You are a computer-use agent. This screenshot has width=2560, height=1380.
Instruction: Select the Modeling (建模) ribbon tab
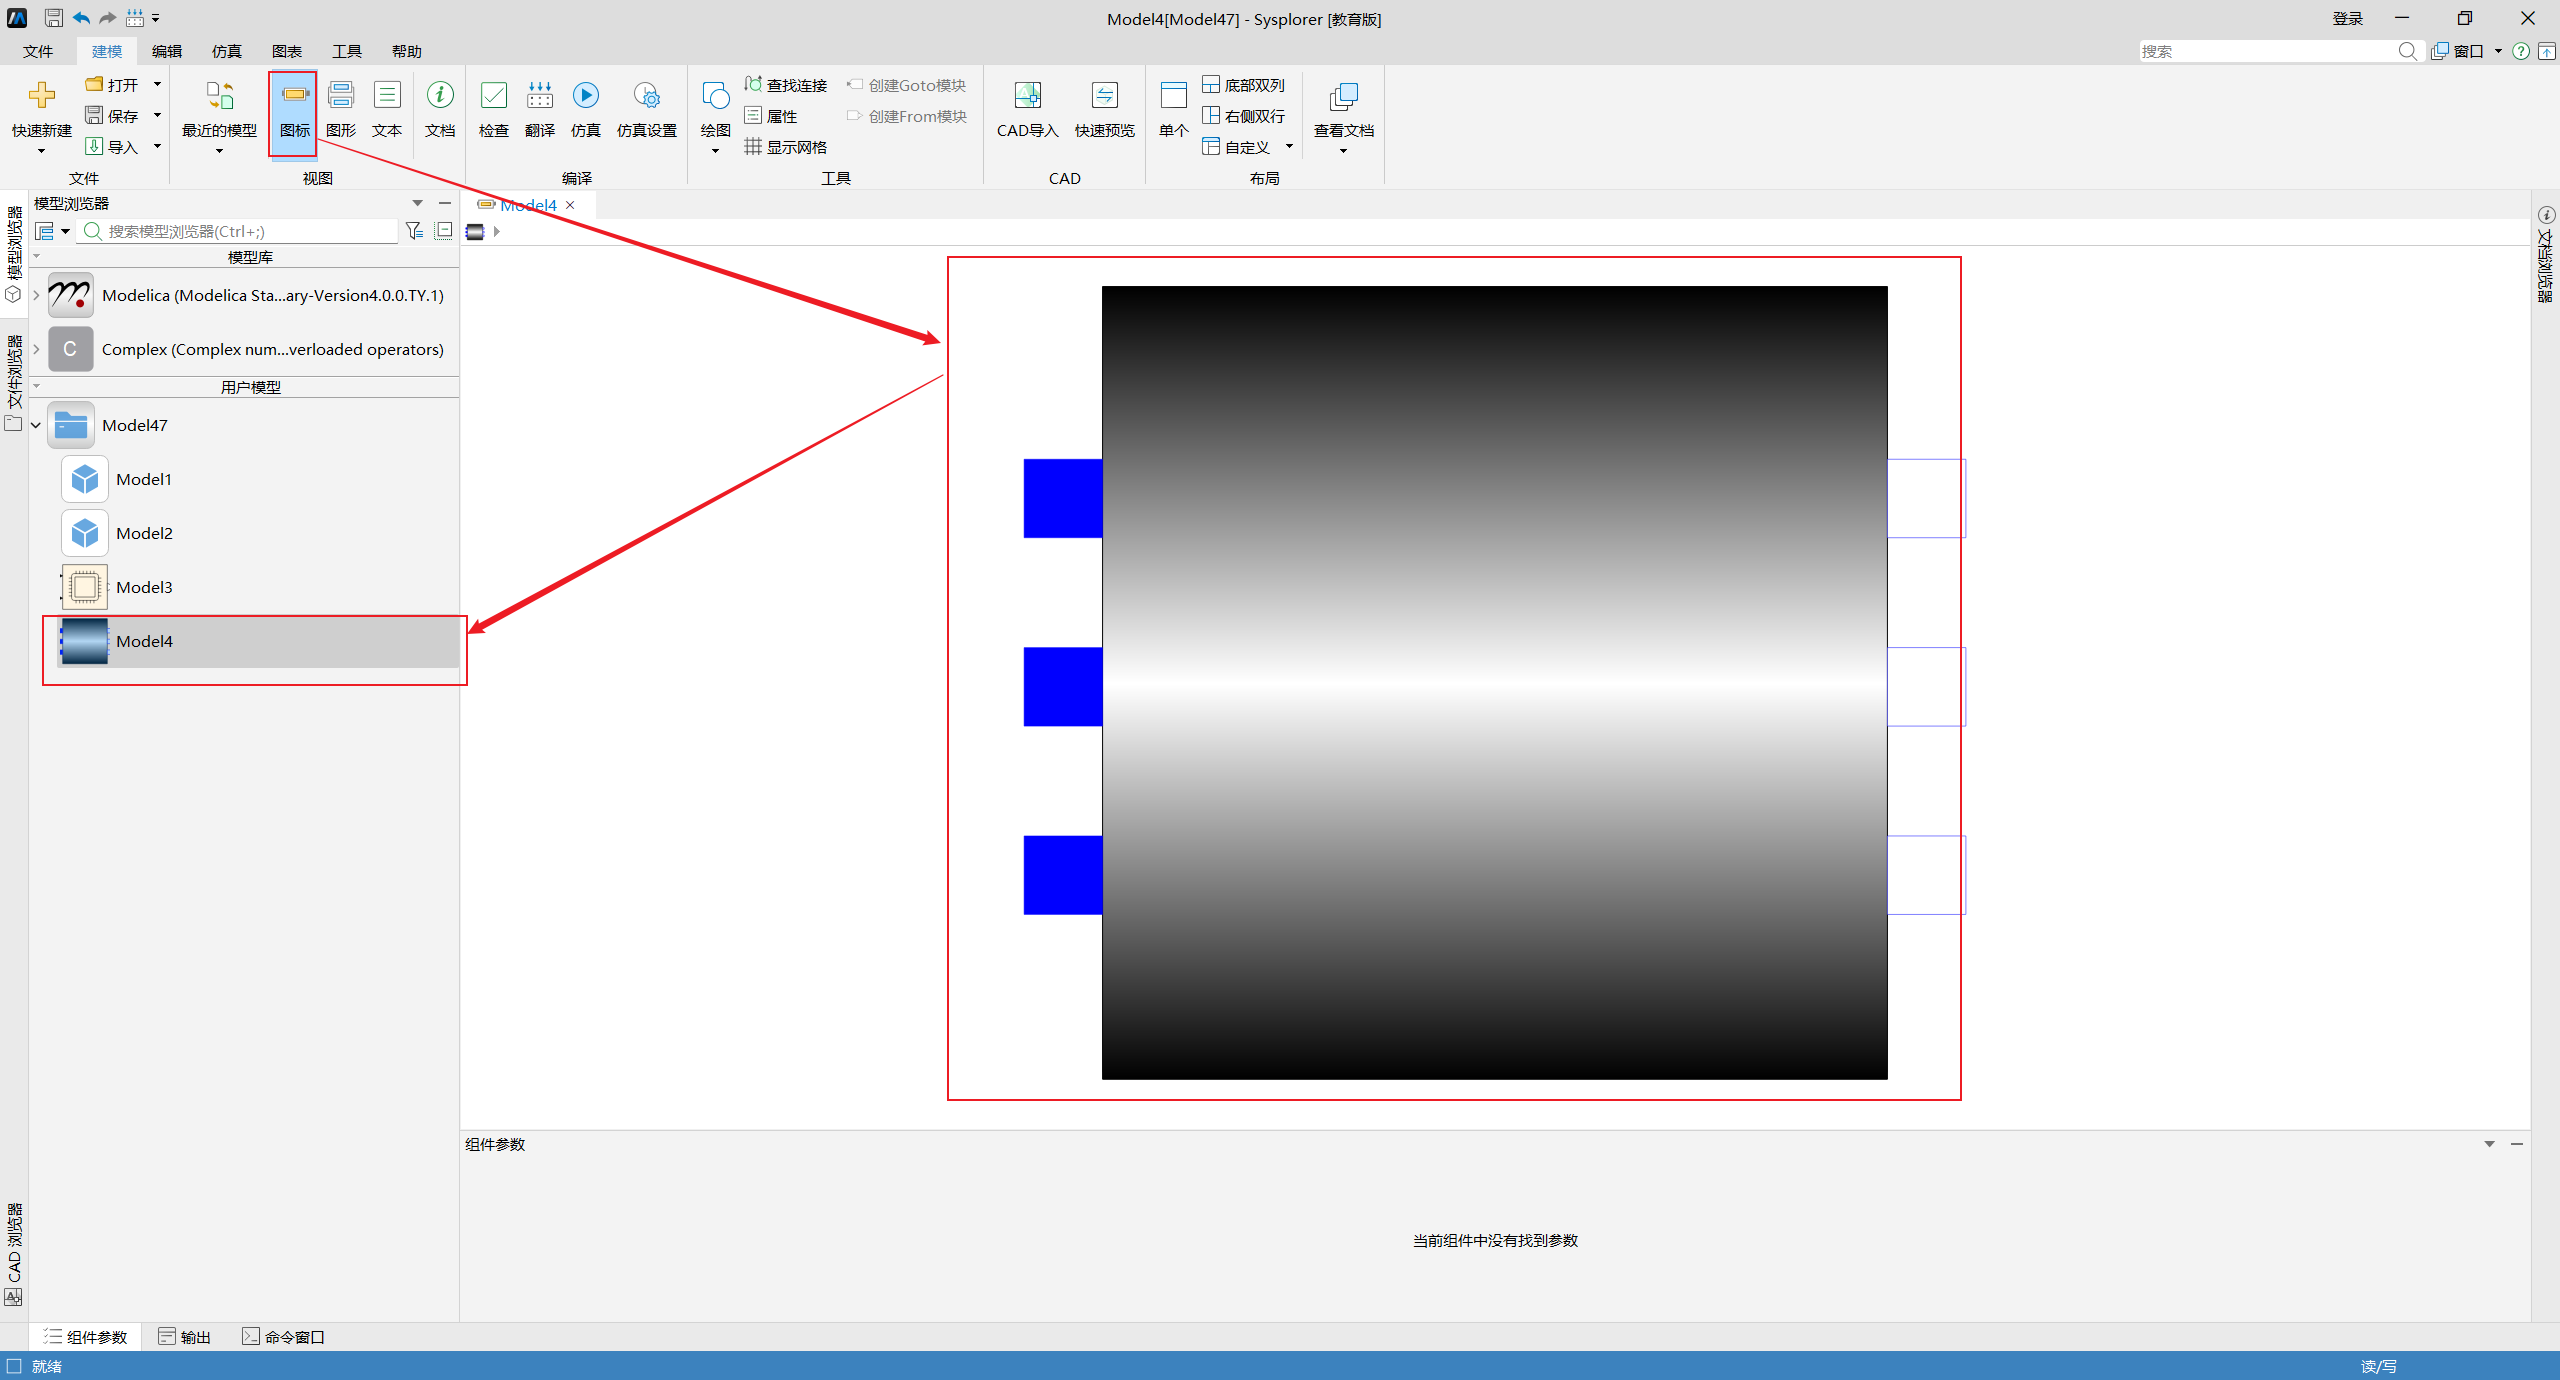tap(107, 51)
